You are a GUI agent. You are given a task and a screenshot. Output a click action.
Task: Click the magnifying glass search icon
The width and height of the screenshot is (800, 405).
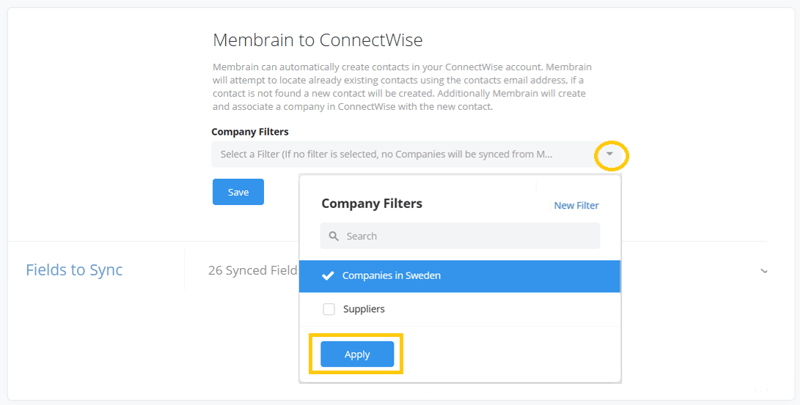[334, 236]
